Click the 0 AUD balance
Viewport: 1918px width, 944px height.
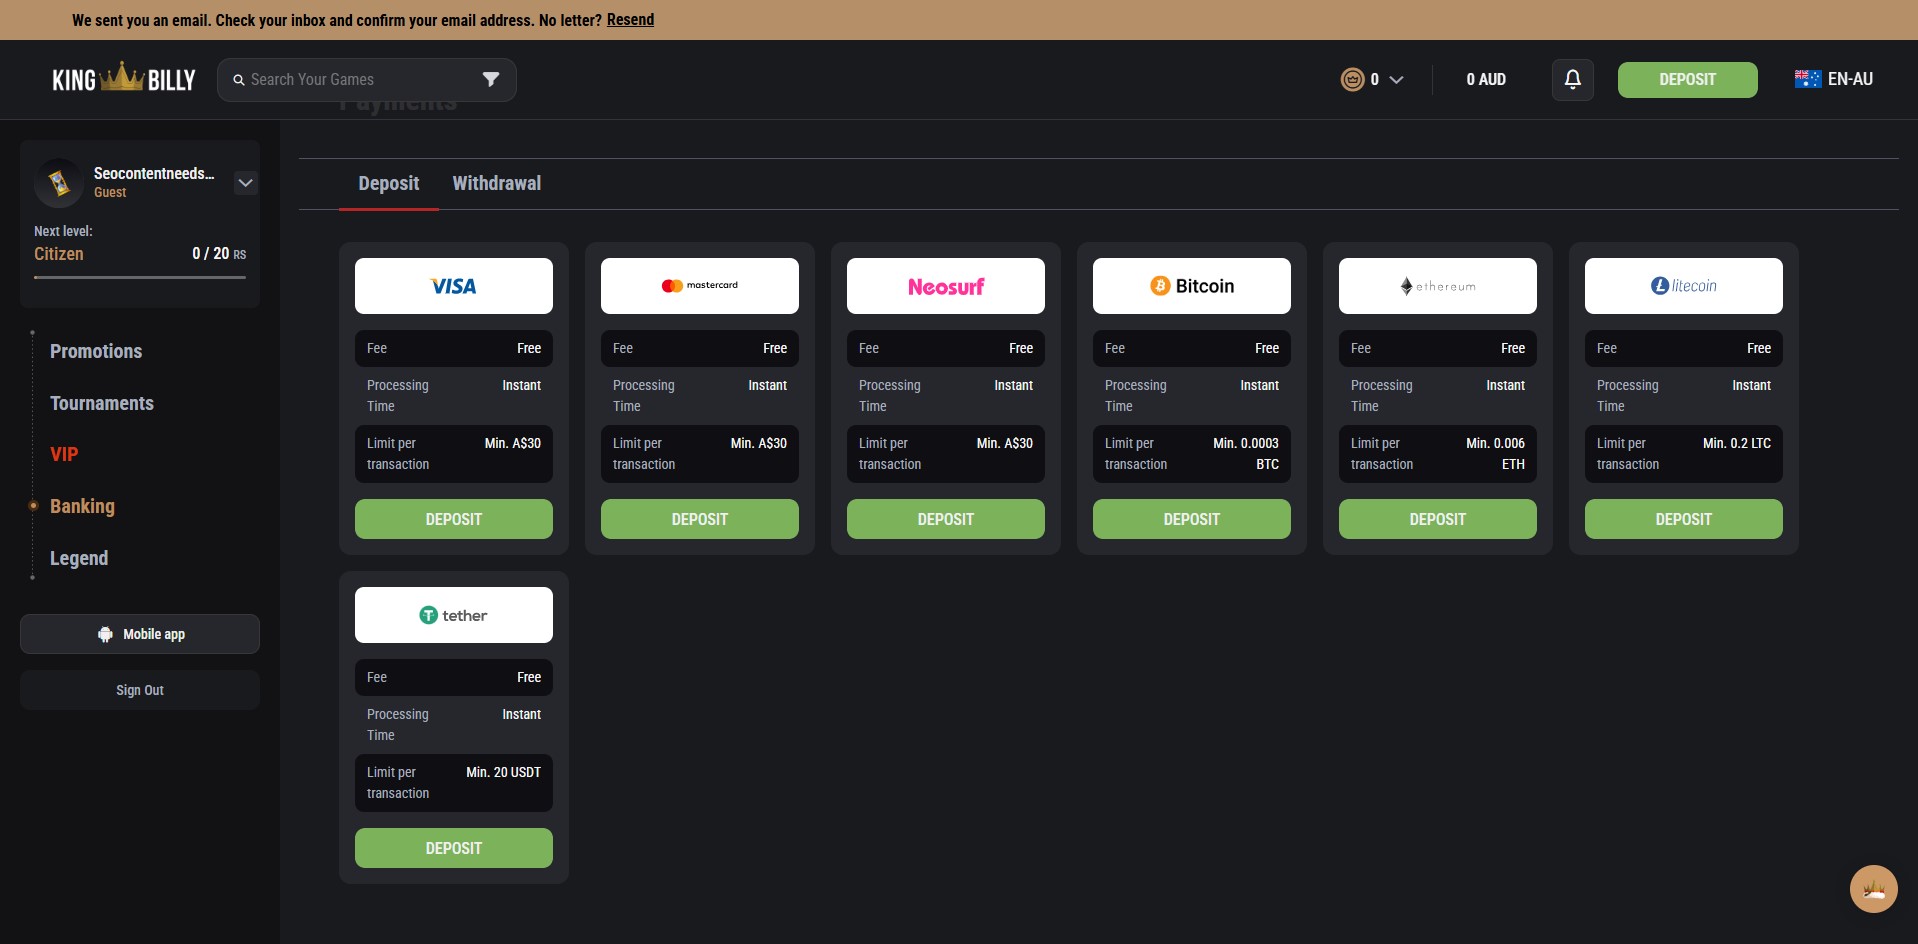point(1486,79)
